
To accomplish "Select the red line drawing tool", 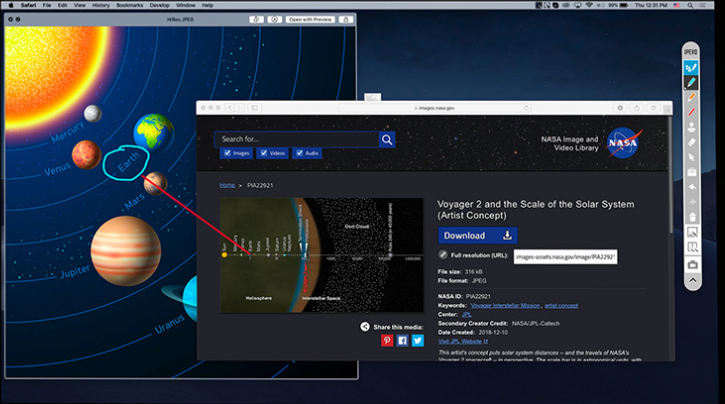I will click(x=690, y=113).
